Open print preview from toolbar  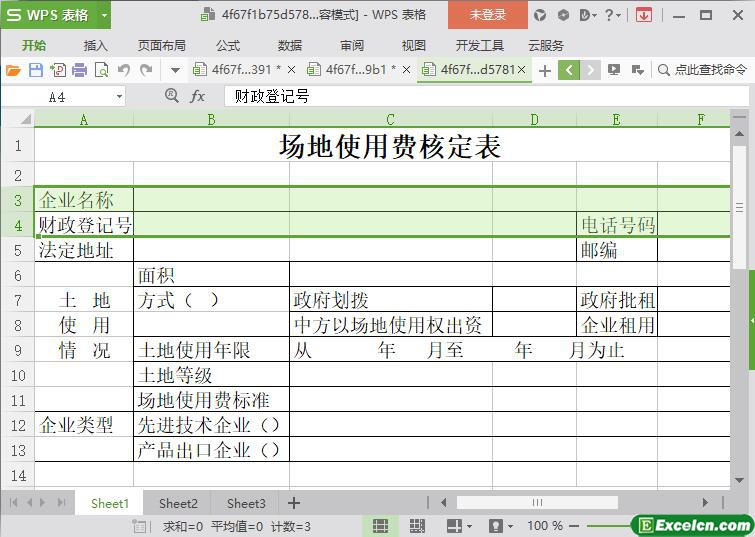click(101, 70)
